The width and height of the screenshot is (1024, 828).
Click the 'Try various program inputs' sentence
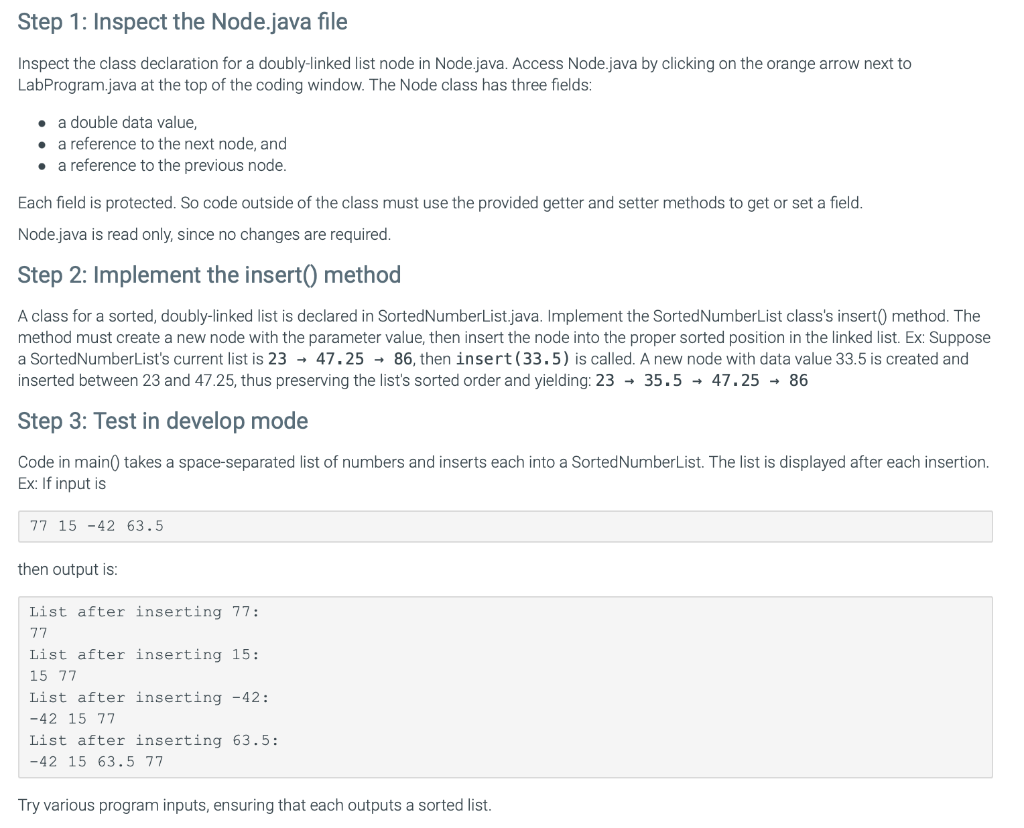coord(254,805)
